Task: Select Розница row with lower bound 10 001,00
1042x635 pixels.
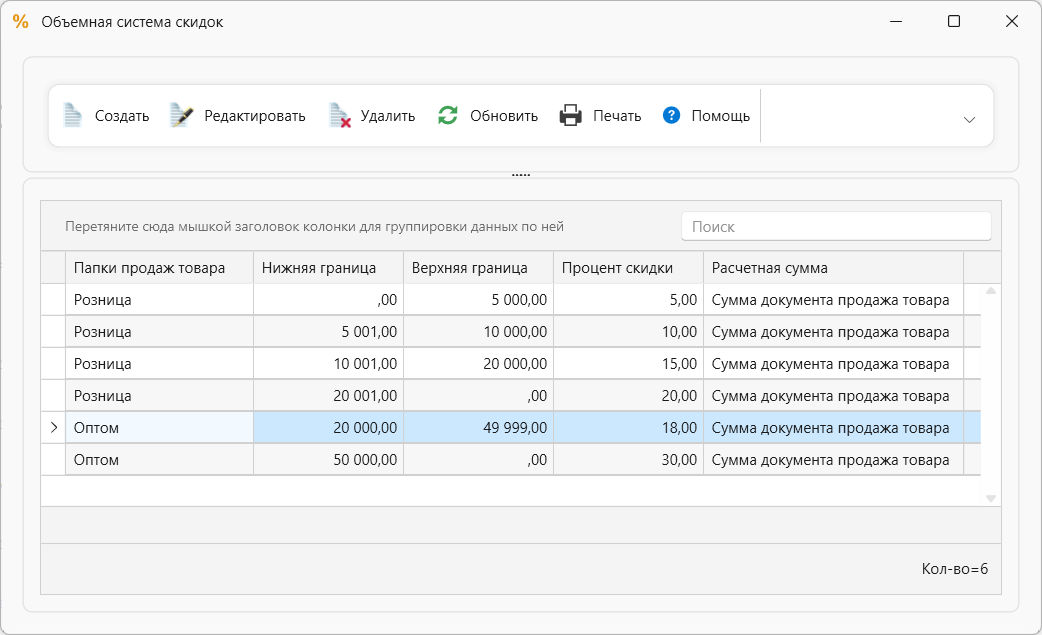Action: (x=510, y=363)
